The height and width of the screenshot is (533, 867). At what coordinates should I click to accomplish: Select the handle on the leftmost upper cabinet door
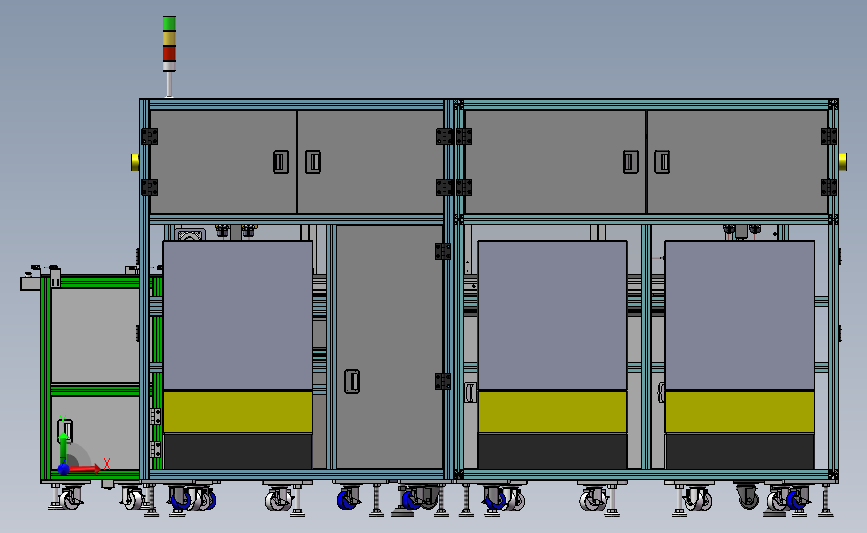tap(281, 162)
